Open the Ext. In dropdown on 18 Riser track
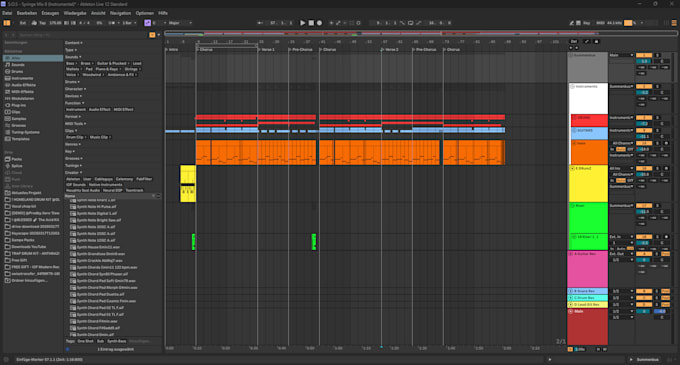The height and width of the screenshot is (365, 680). pos(621,237)
